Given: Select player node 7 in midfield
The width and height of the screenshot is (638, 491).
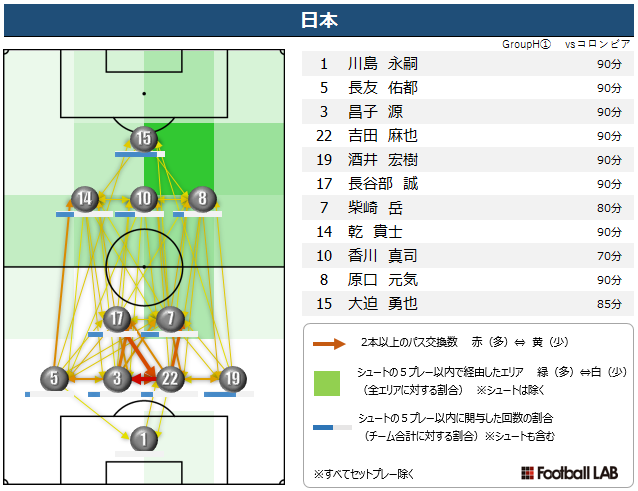Looking at the screenshot, I should pos(170,319).
